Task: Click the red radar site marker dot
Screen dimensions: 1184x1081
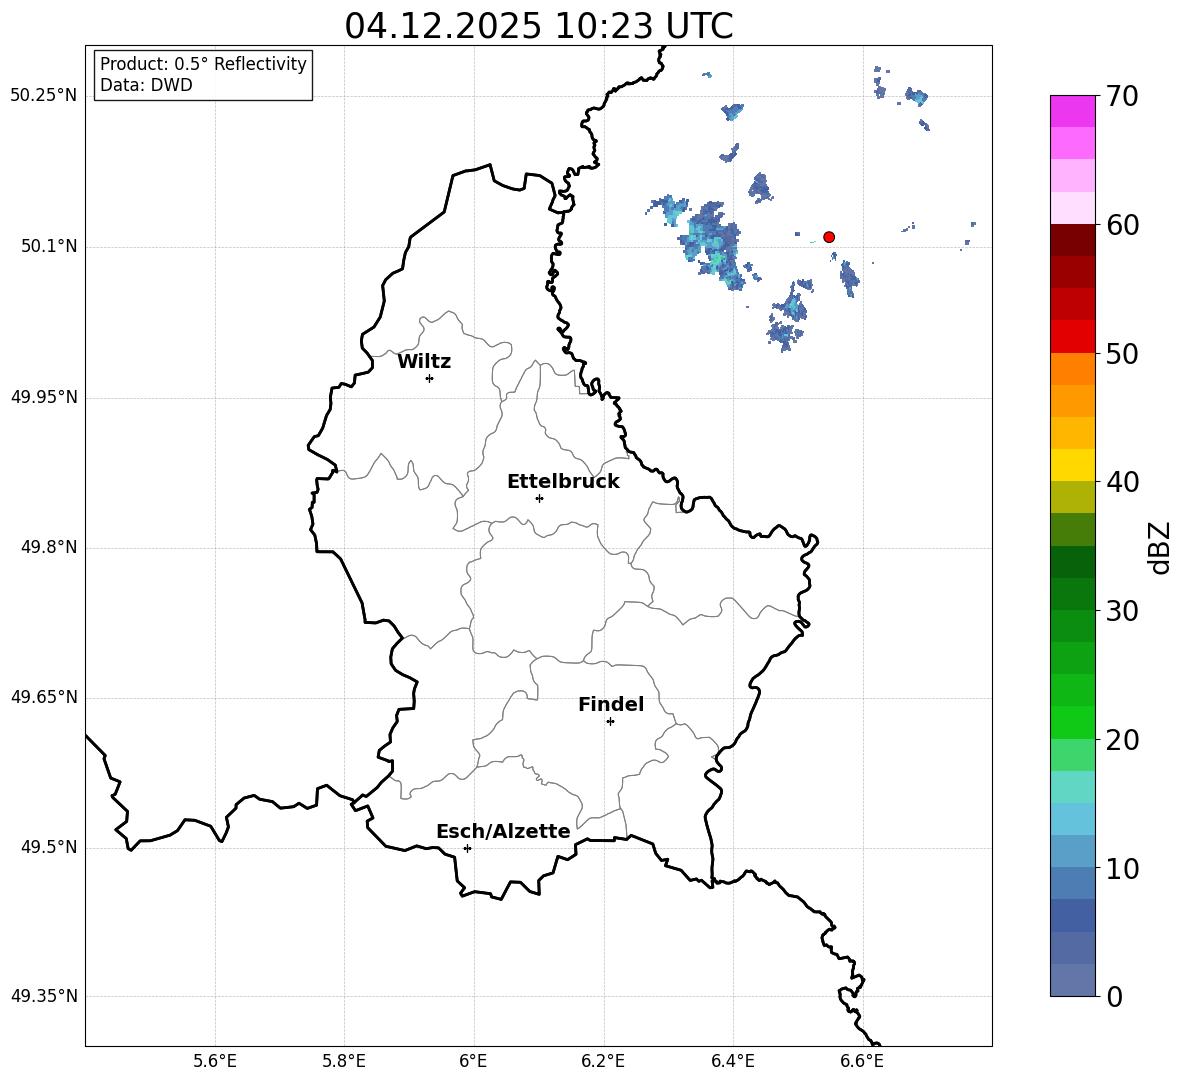Action: tap(828, 237)
